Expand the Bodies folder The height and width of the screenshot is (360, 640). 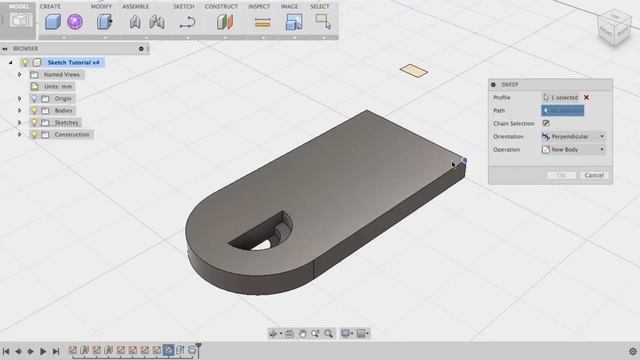(x=19, y=111)
